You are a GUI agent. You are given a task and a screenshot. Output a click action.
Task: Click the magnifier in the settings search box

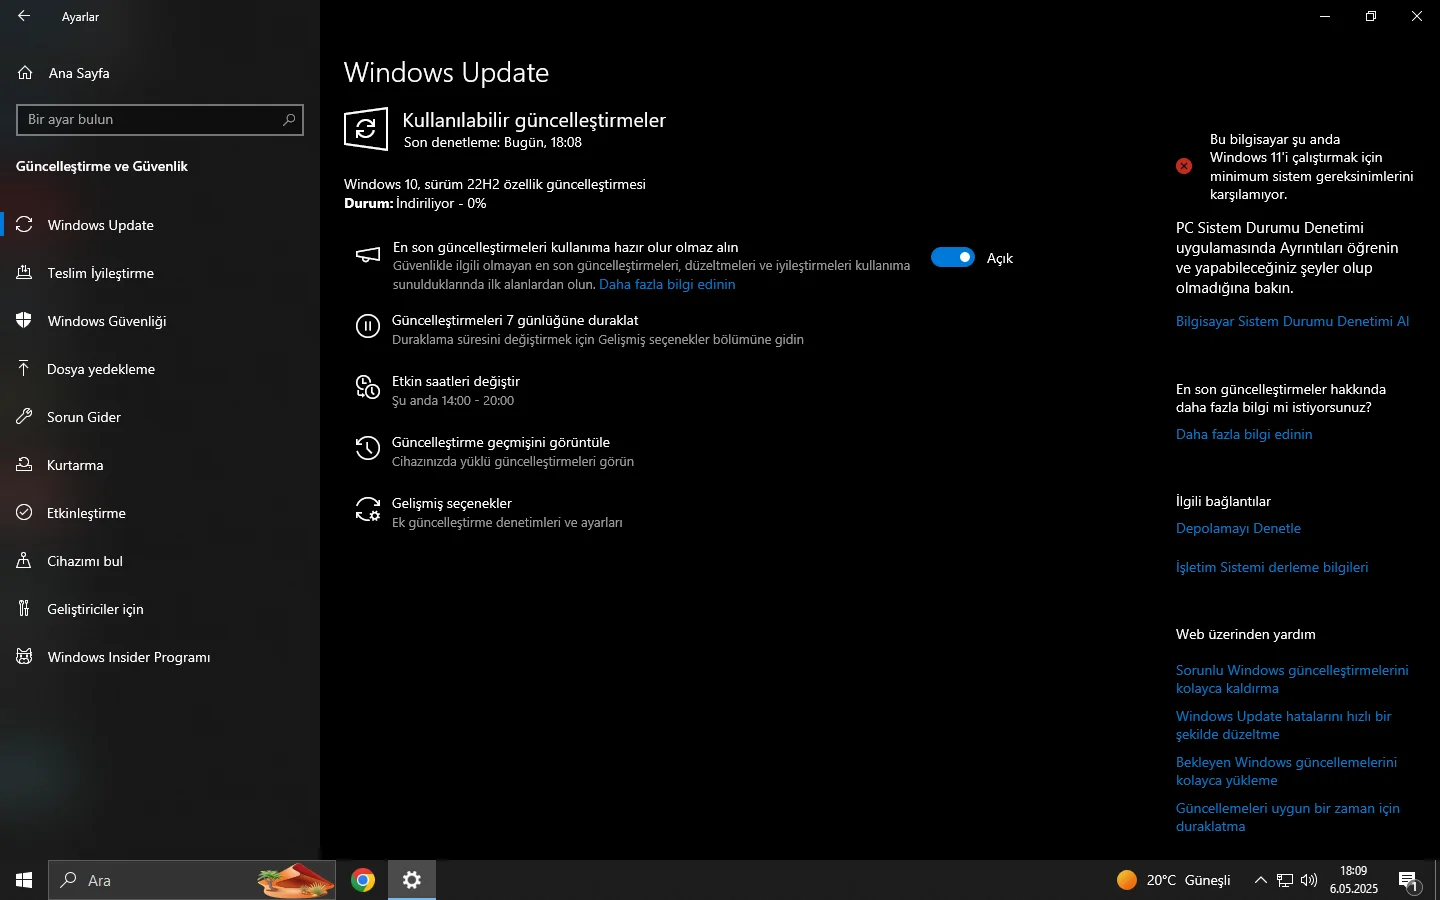pyautogui.click(x=289, y=119)
